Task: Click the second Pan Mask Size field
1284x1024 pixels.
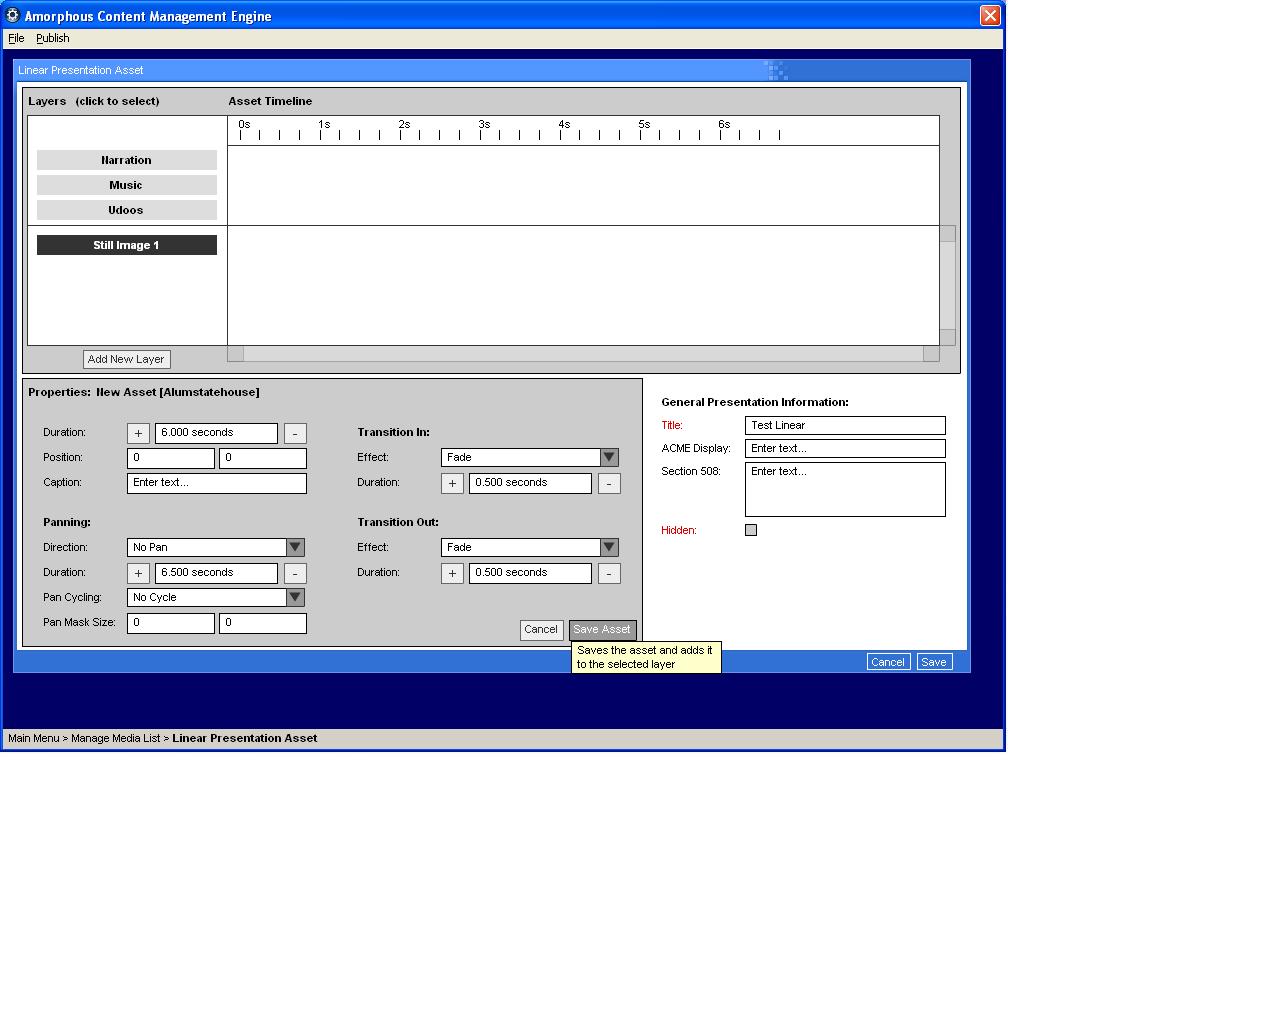Action: (x=263, y=623)
